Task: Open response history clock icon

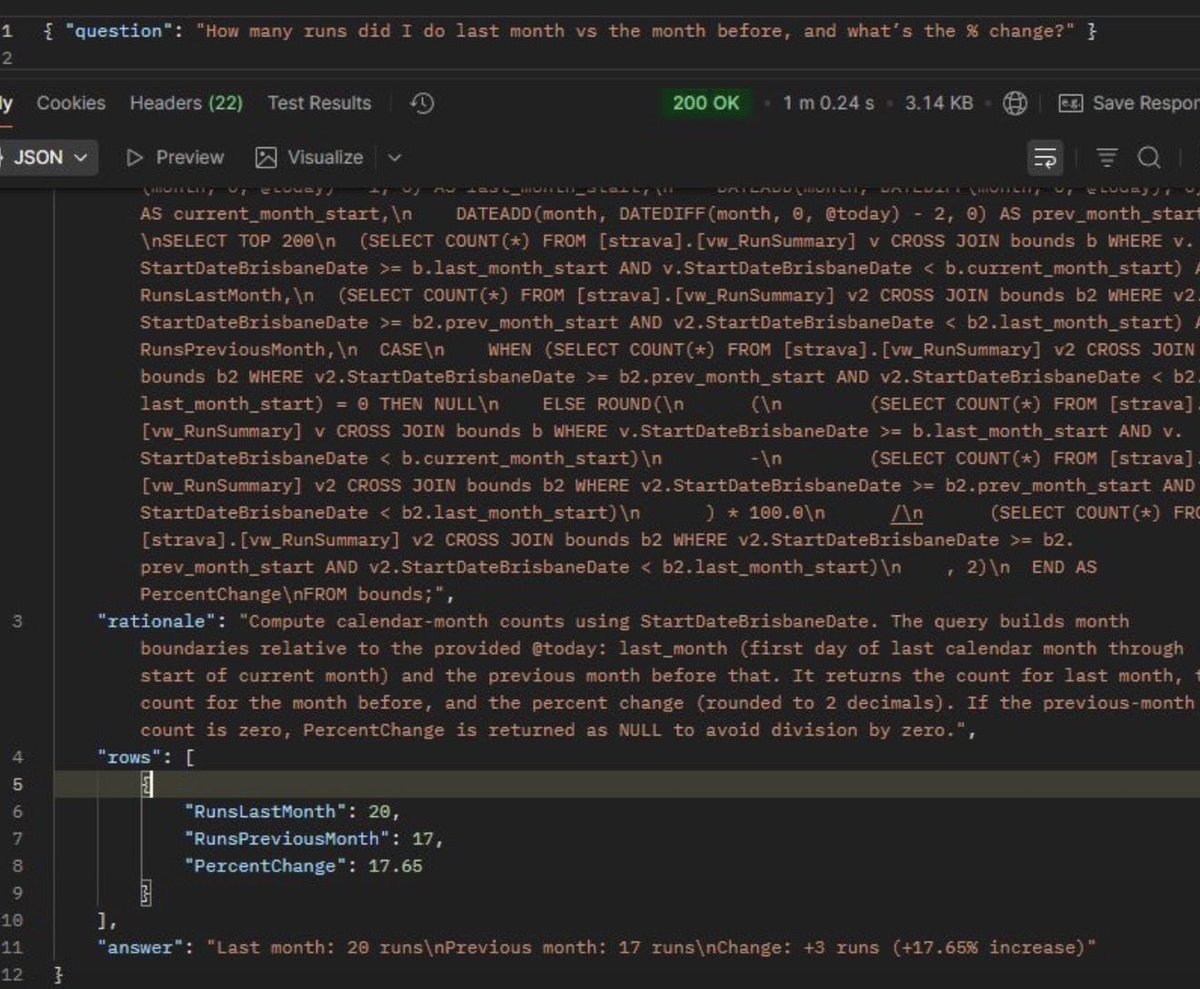Action: (422, 103)
